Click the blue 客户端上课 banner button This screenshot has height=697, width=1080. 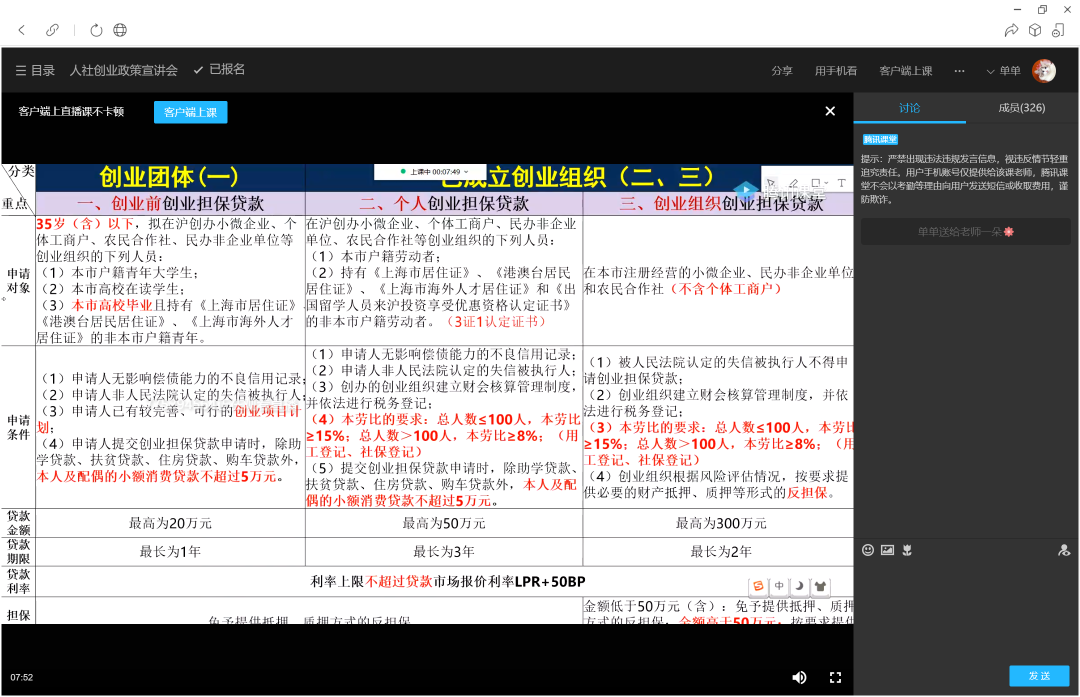pyautogui.click(x=191, y=112)
